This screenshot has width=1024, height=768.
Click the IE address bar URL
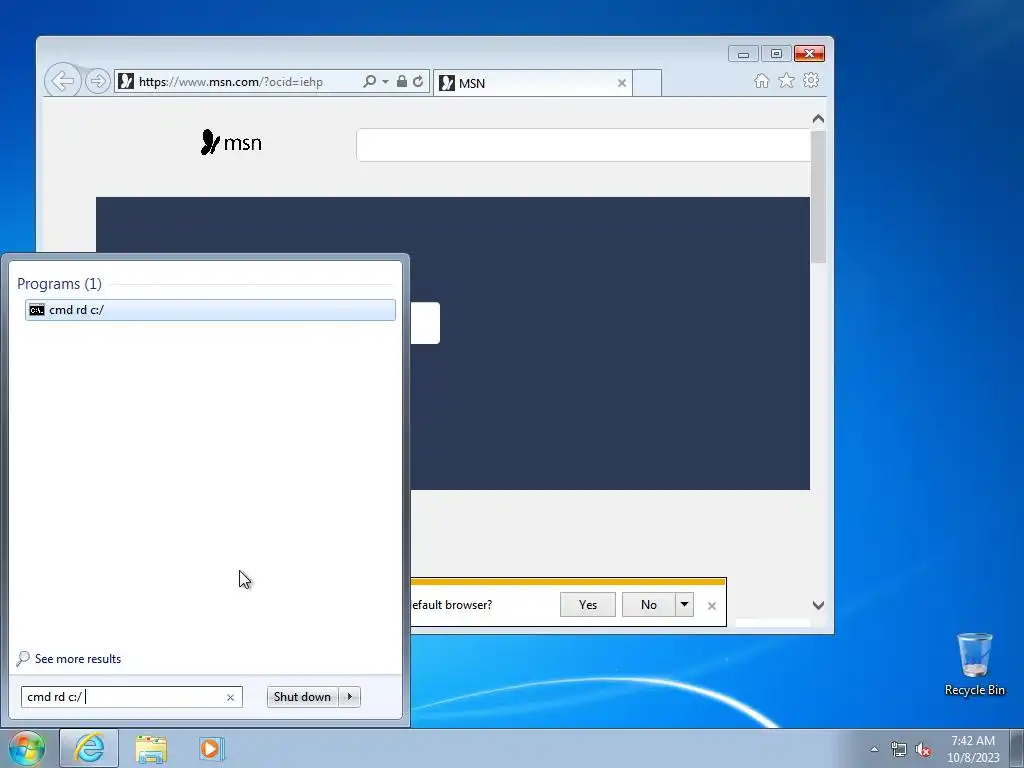pos(231,82)
